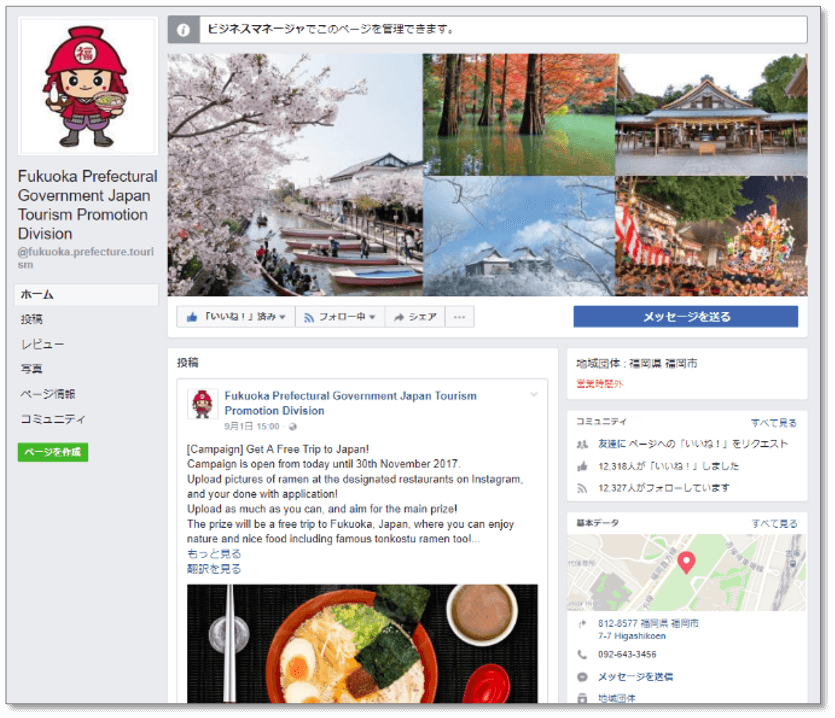The height and width of the screenshot is (718, 835).
Task: Click the 12,327人がフォローしています text
Action: pyautogui.click(x=664, y=488)
